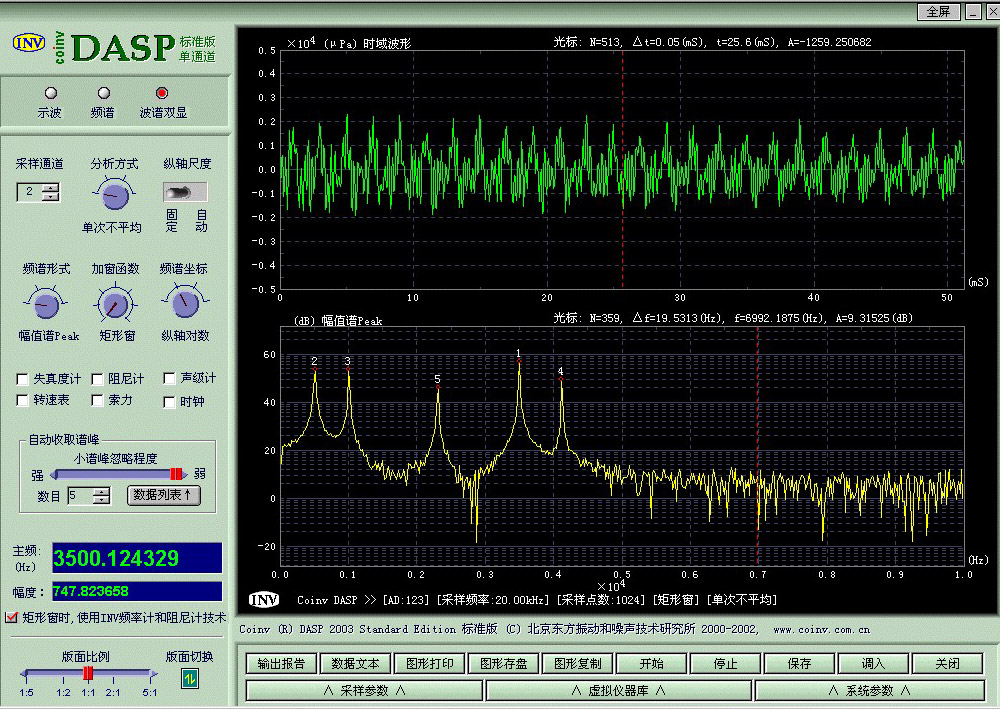Viewport: 1000px width, 709px height.
Task: Click the INV logo in header
Action: pyautogui.click(x=29, y=43)
